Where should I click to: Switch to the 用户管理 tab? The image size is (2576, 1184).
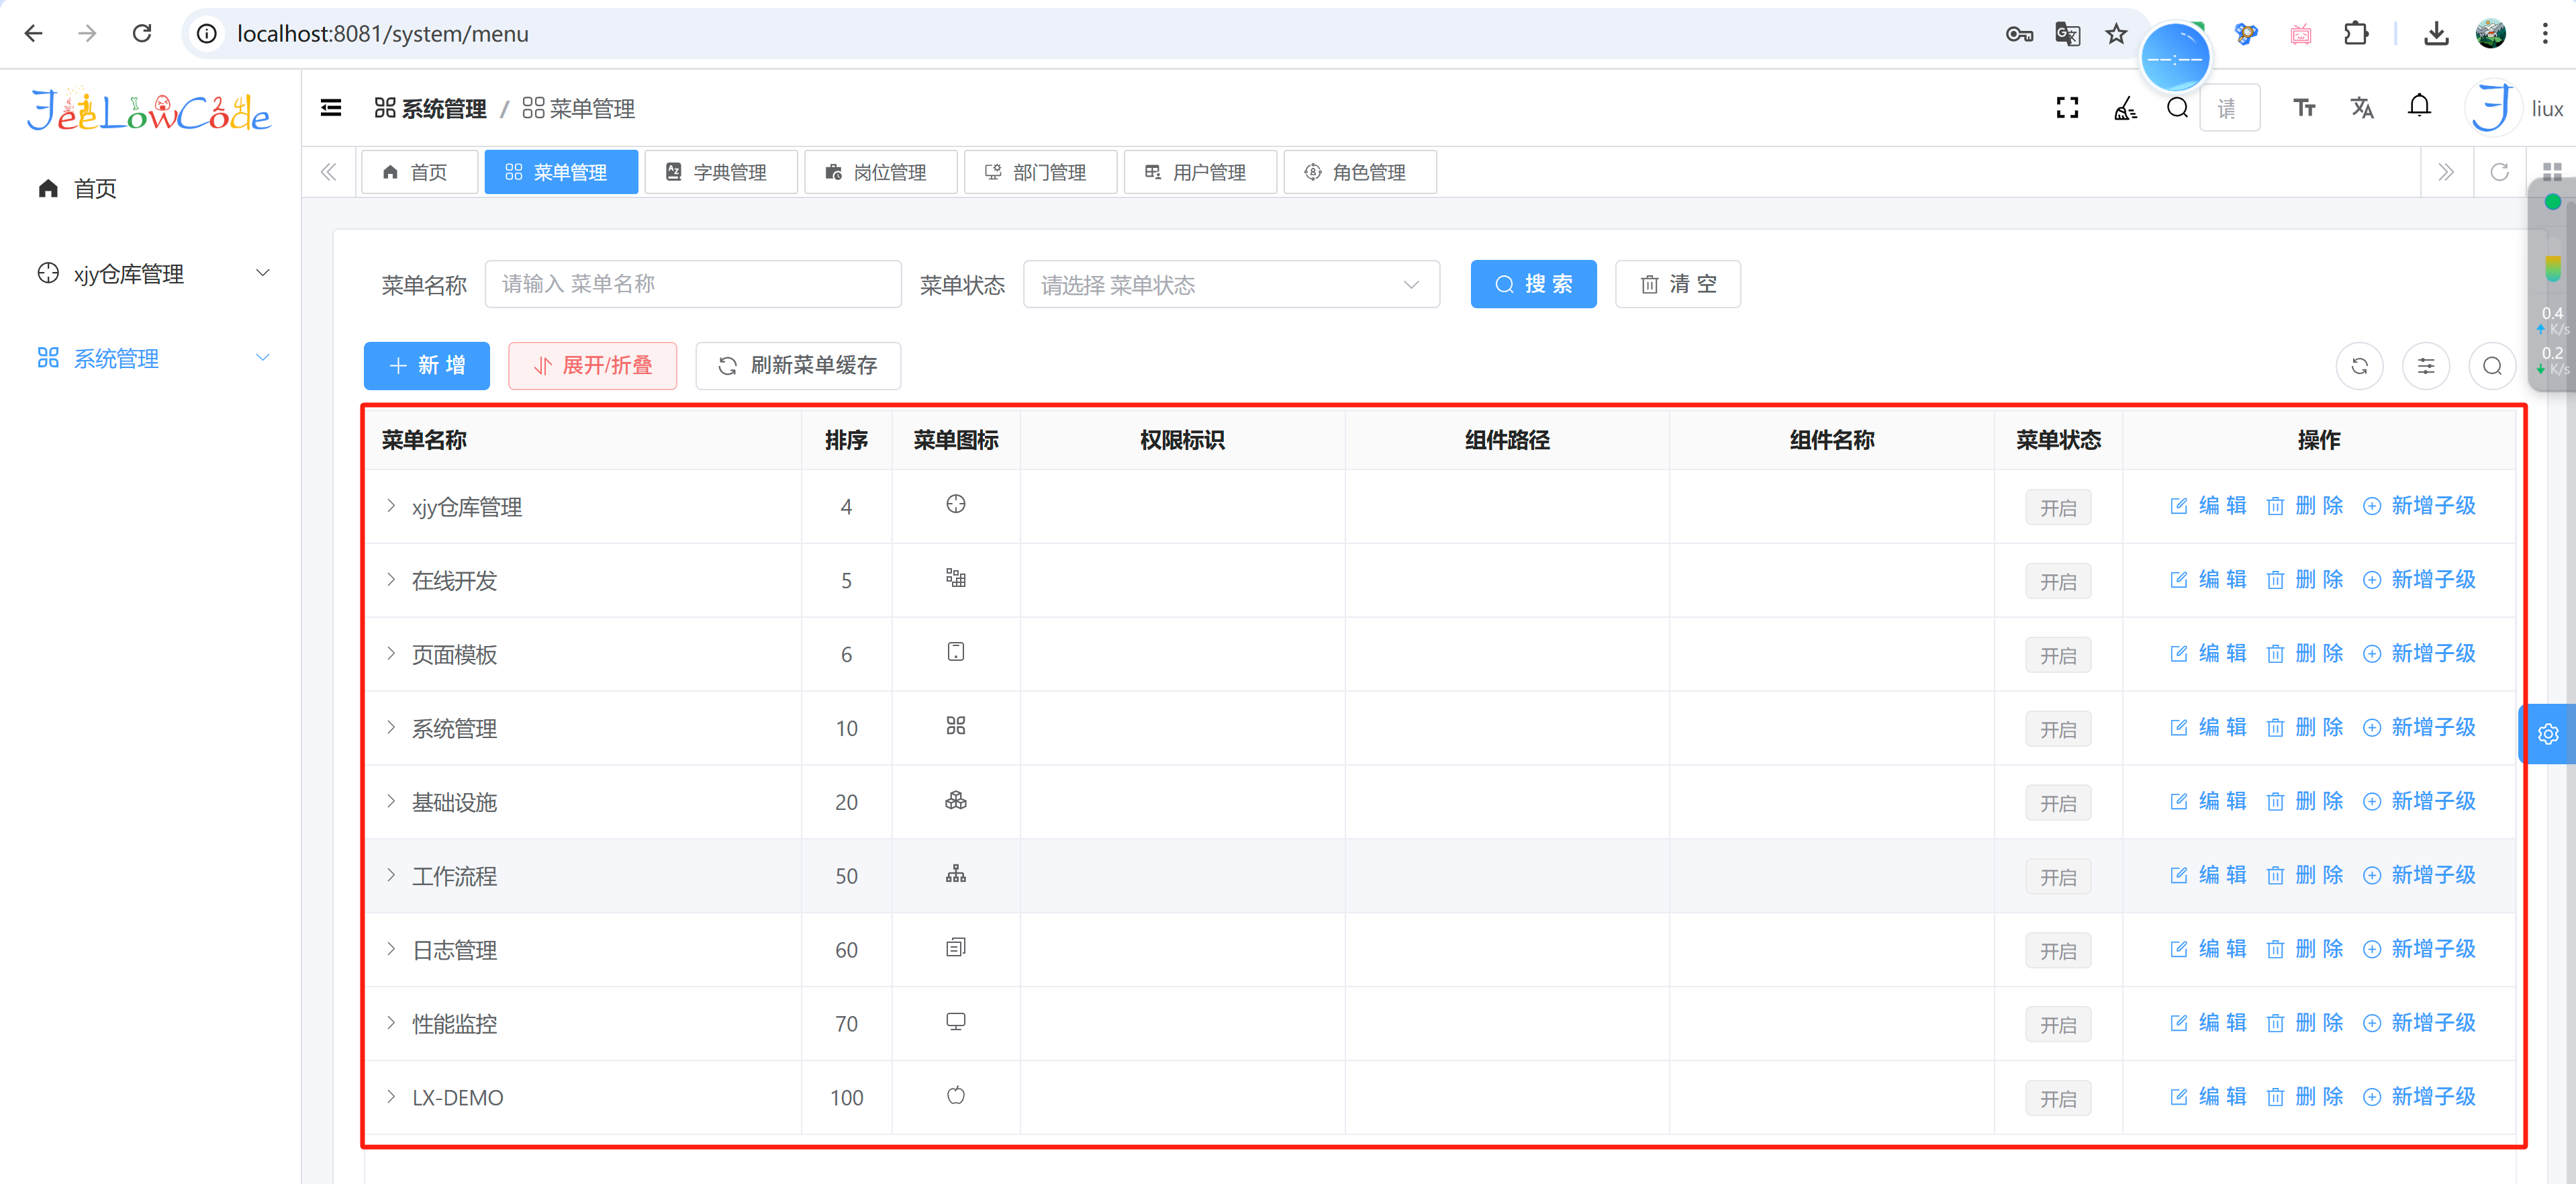[x=1199, y=172]
